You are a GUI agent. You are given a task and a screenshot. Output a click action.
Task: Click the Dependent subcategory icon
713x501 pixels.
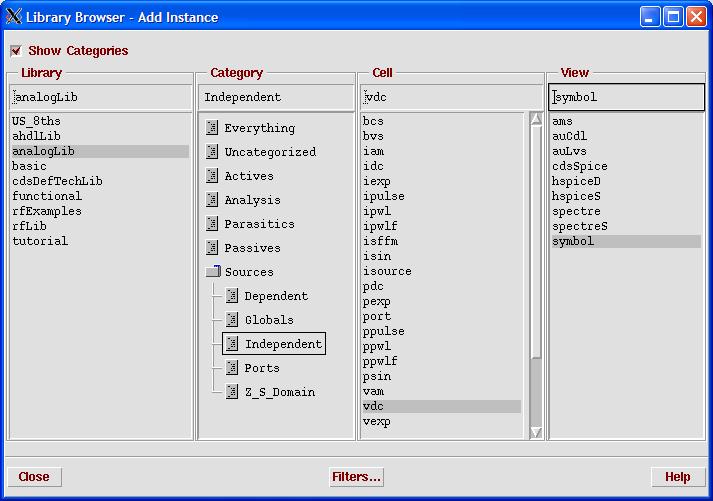[x=232, y=296]
